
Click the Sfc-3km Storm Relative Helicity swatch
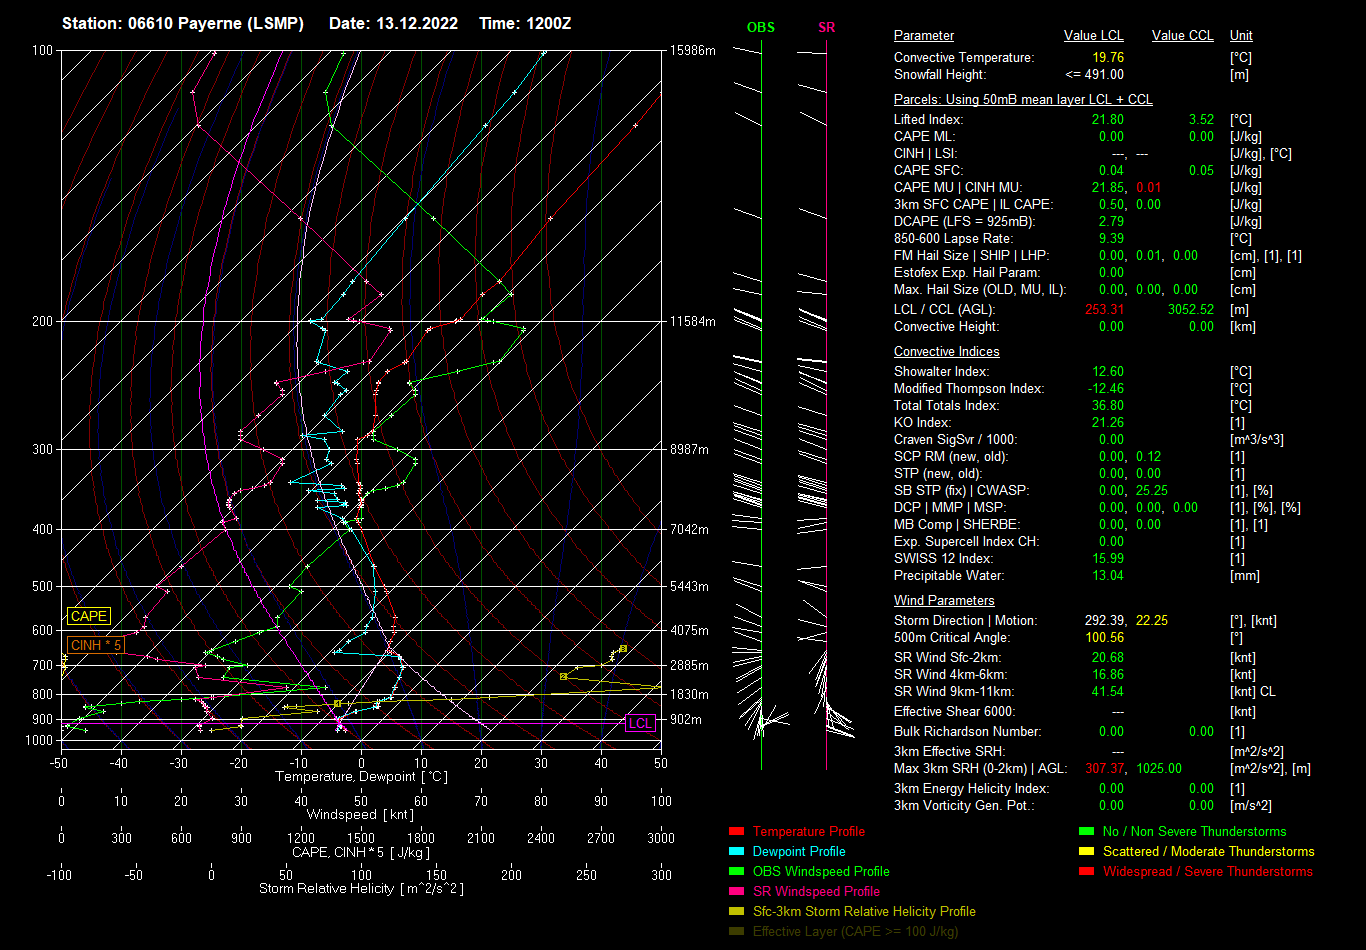[736, 912]
